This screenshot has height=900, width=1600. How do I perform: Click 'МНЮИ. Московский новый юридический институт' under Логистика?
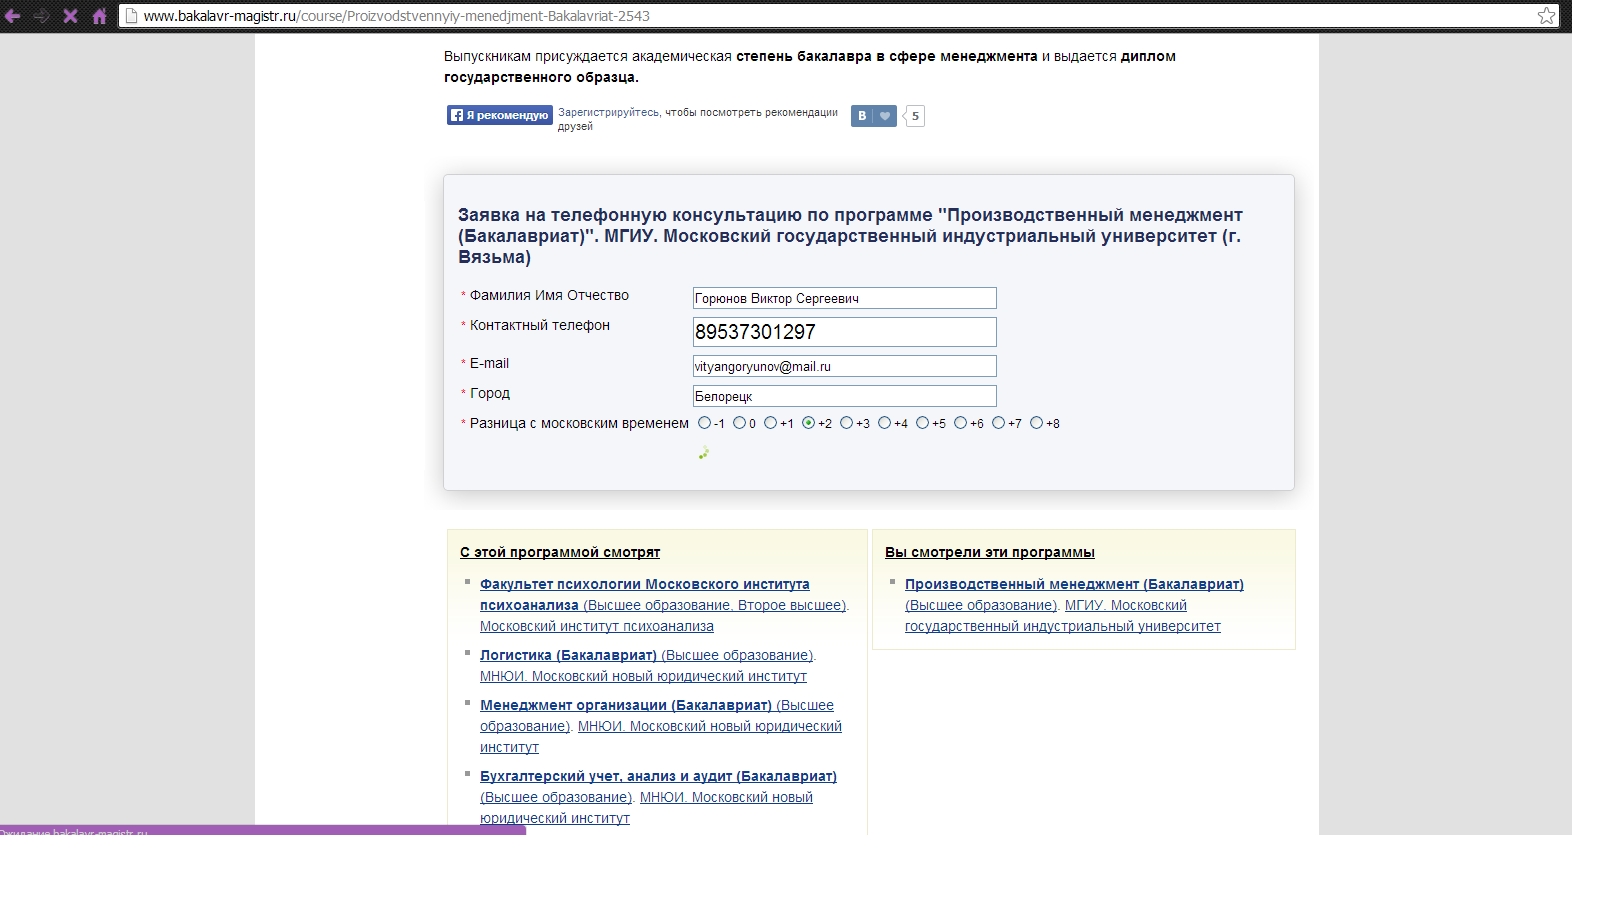coord(643,676)
